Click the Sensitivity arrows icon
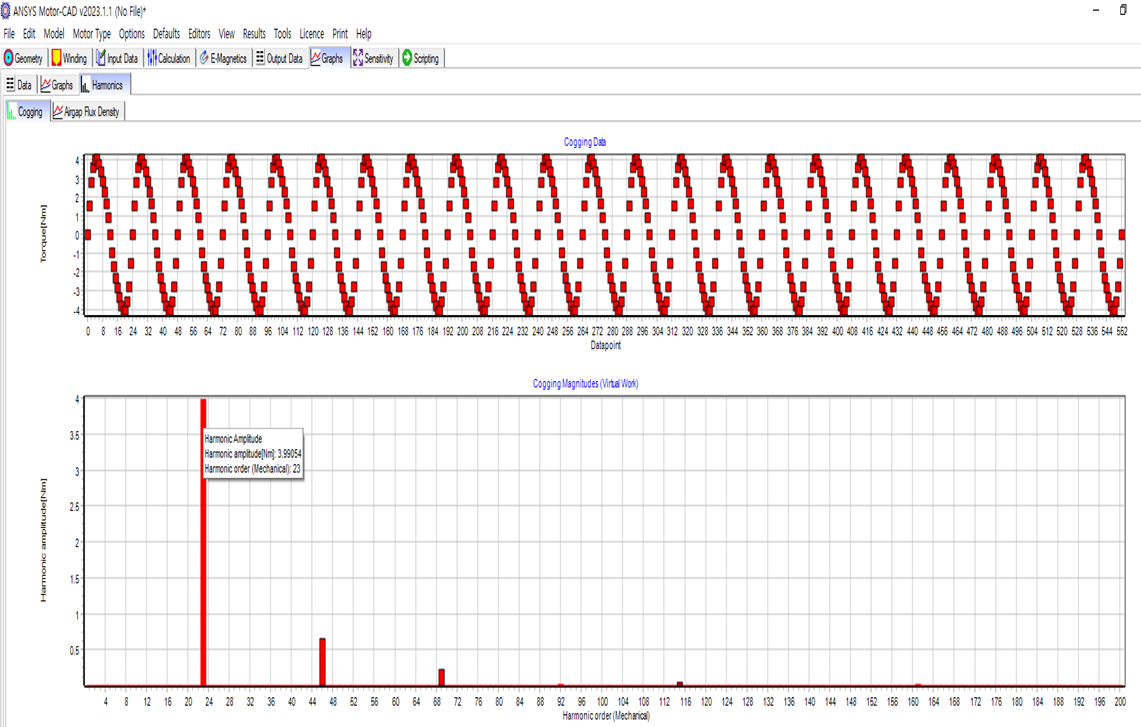1141x727 pixels. click(358, 59)
